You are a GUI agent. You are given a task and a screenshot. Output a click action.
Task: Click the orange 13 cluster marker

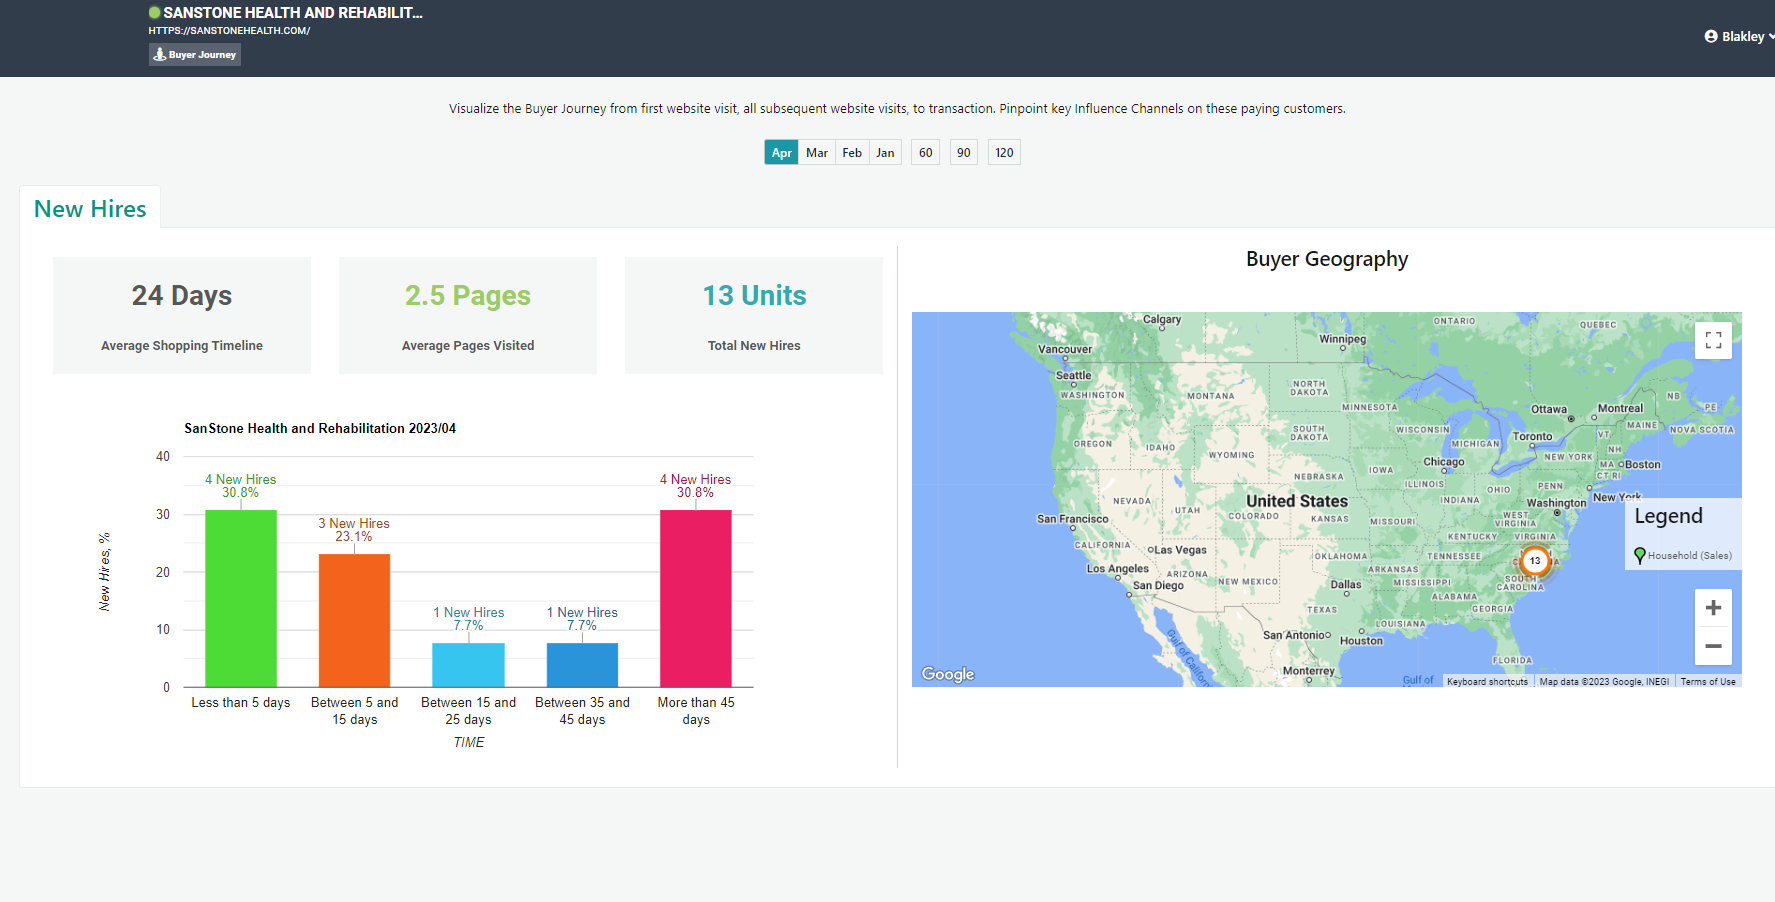1535,561
